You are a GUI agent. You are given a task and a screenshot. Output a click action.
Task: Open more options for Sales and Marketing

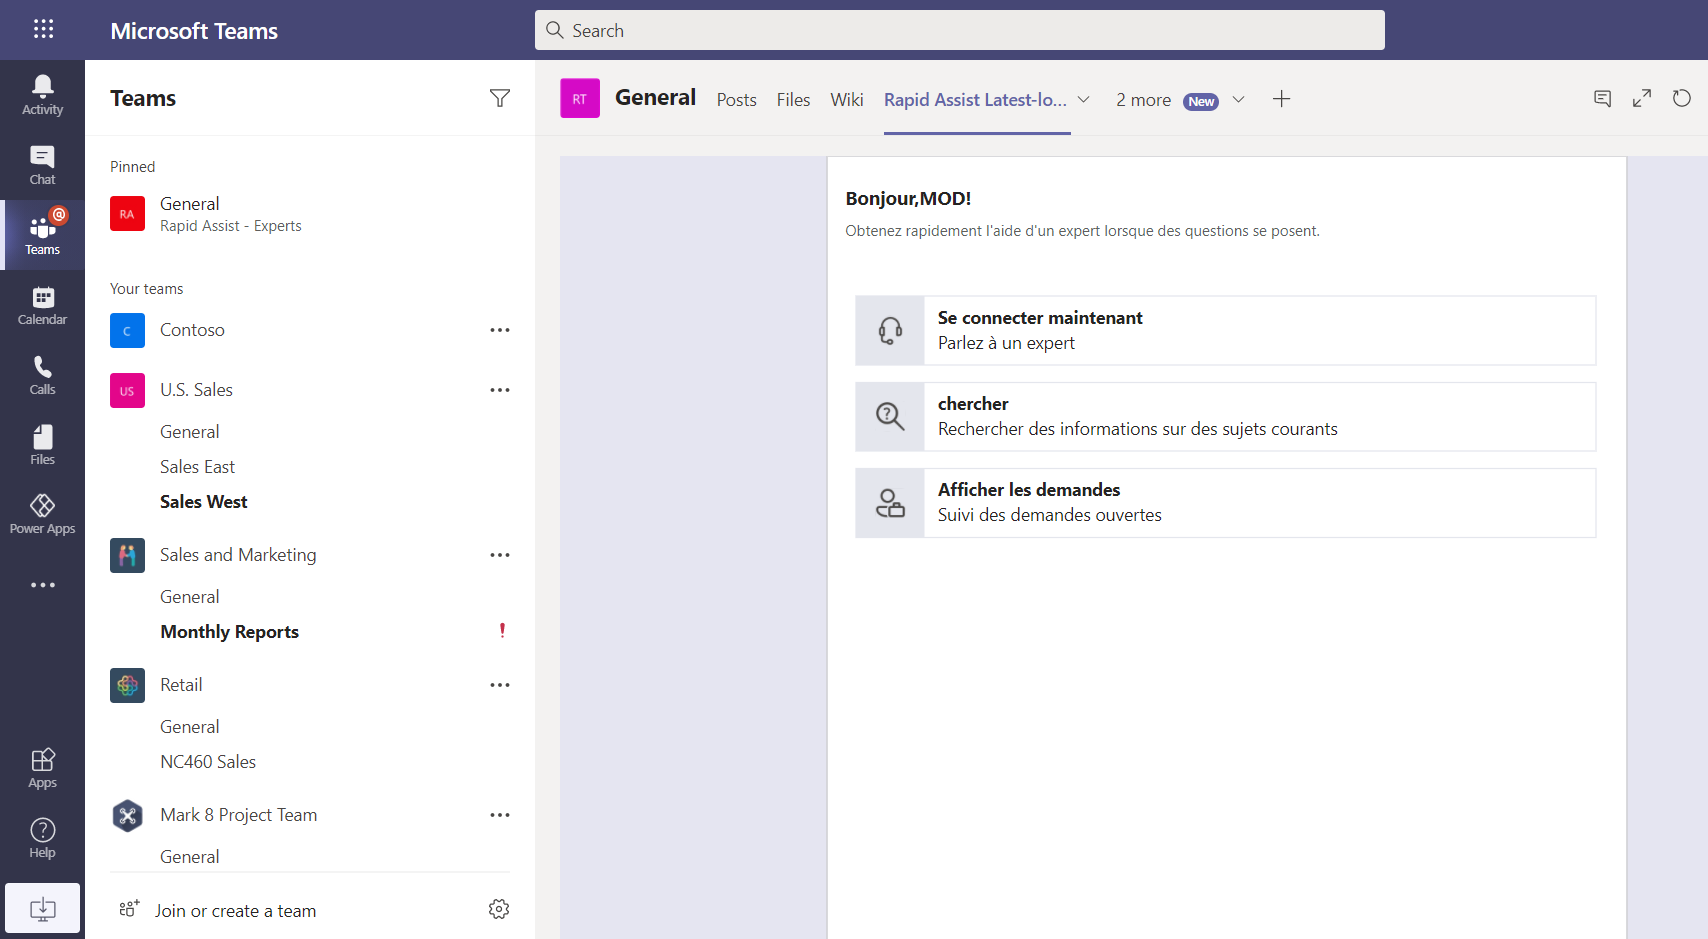coord(500,555)
